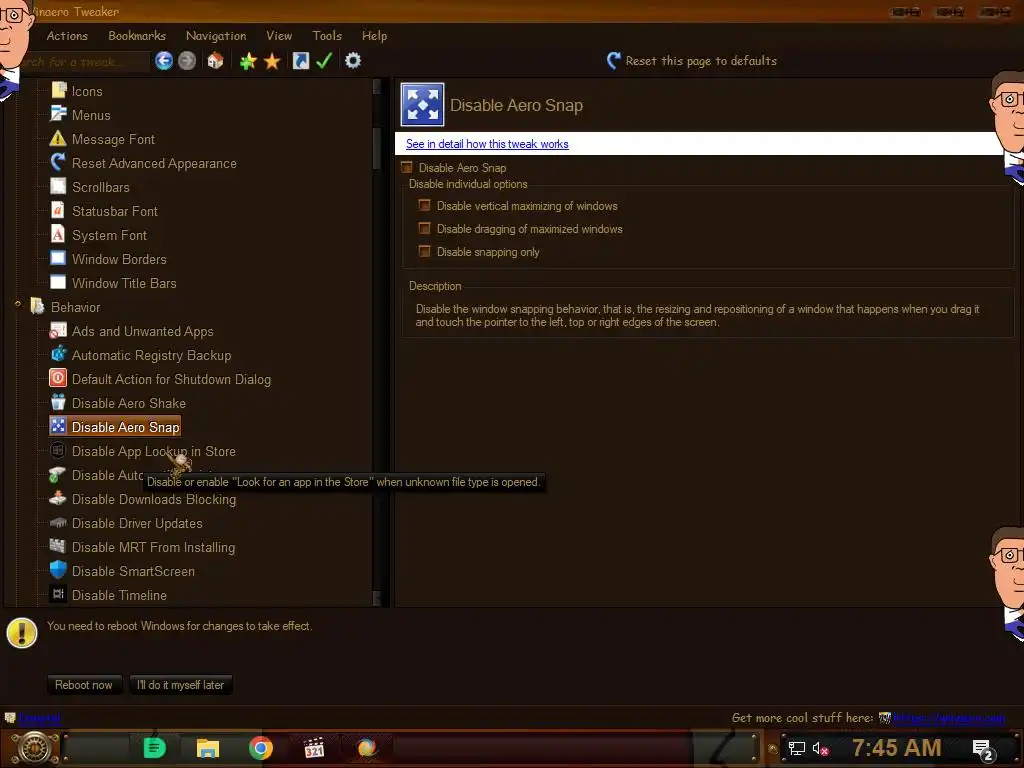
Task: Open bookmarks with the gold star icon
Action: tap(272, 61)
